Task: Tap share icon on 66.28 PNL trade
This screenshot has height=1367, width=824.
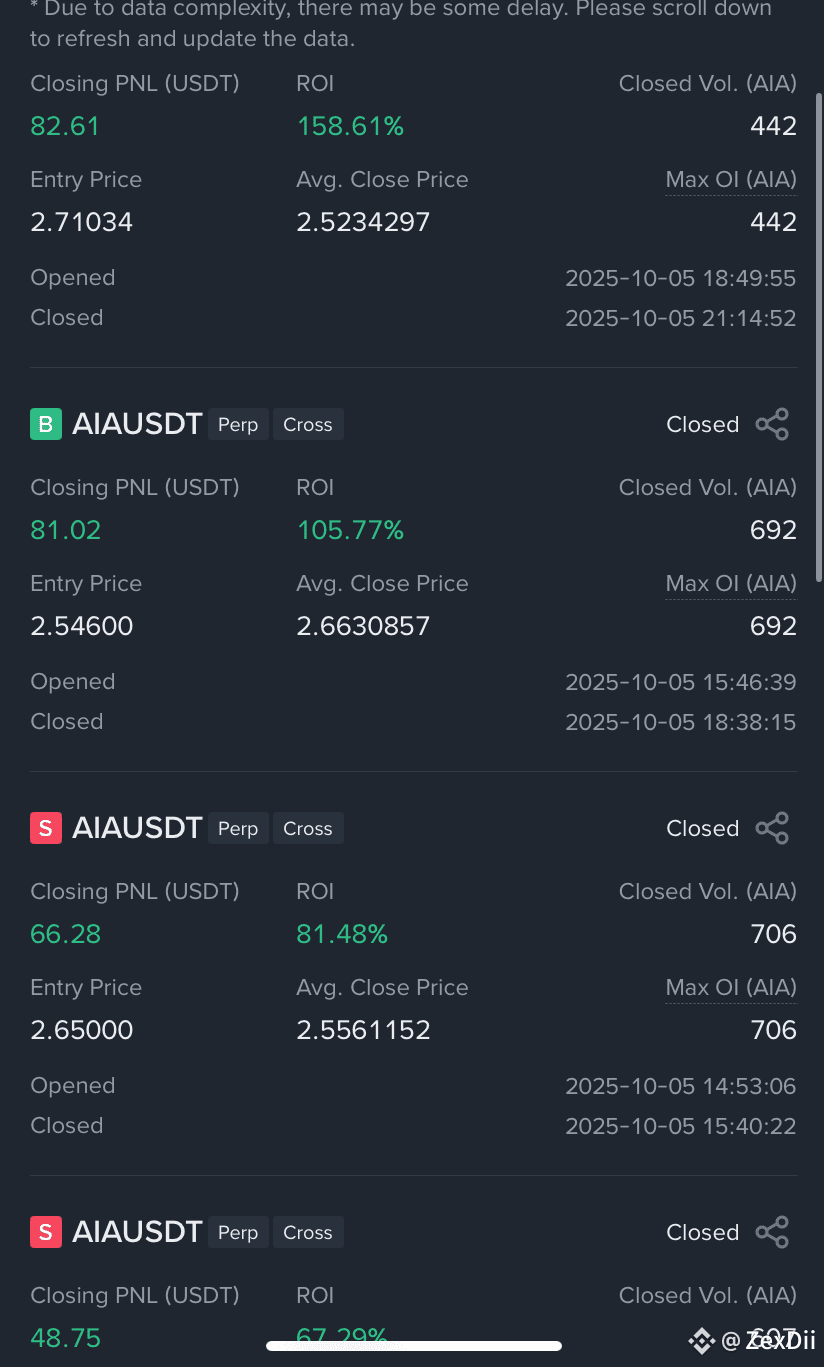Action: (x=772, y=829)
